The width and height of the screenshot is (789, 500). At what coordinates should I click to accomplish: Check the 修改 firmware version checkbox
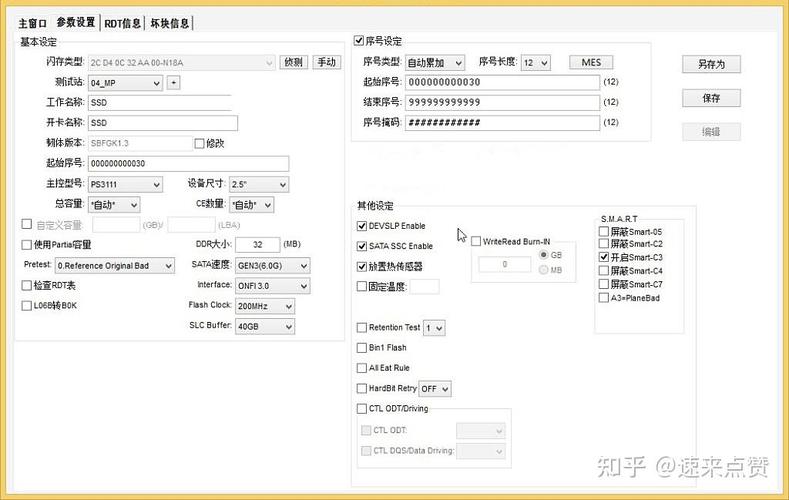click(x=199, y=144)
